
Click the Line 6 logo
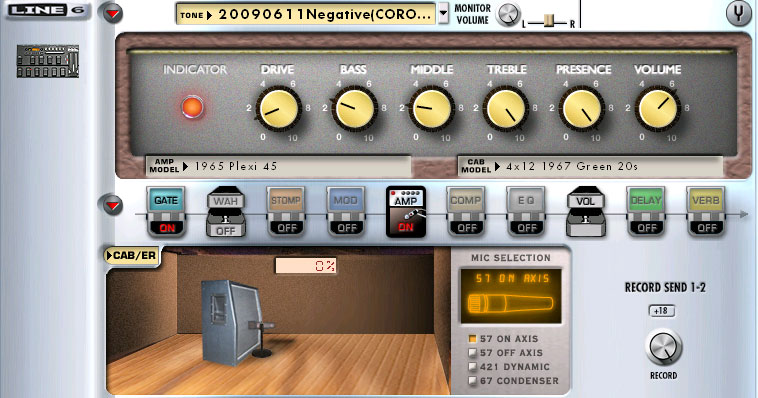pos(47,11)
